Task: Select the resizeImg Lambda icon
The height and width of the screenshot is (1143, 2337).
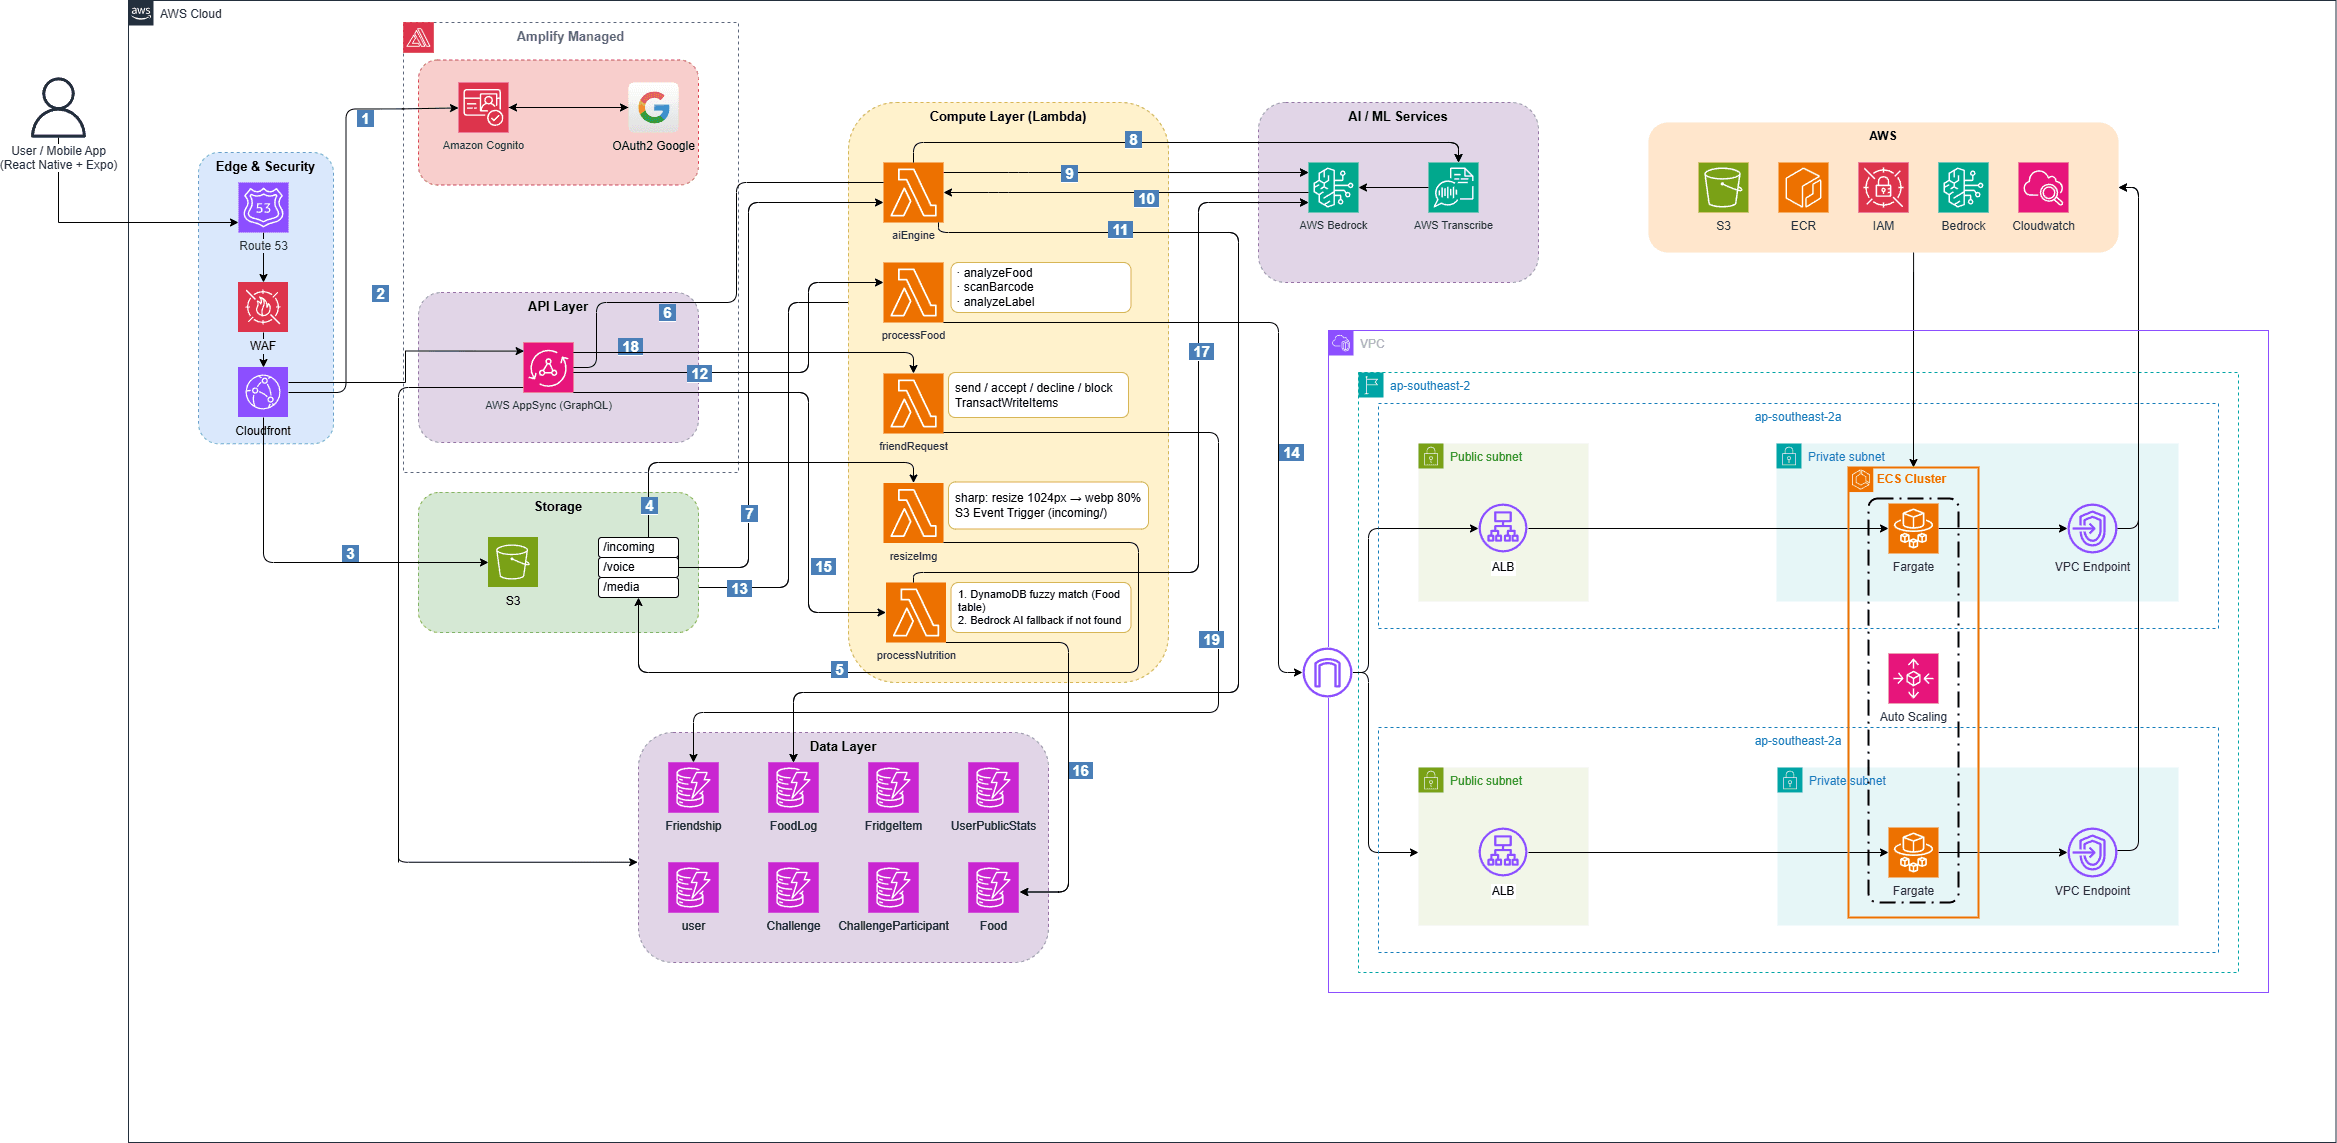Action: tap(913, 513)
